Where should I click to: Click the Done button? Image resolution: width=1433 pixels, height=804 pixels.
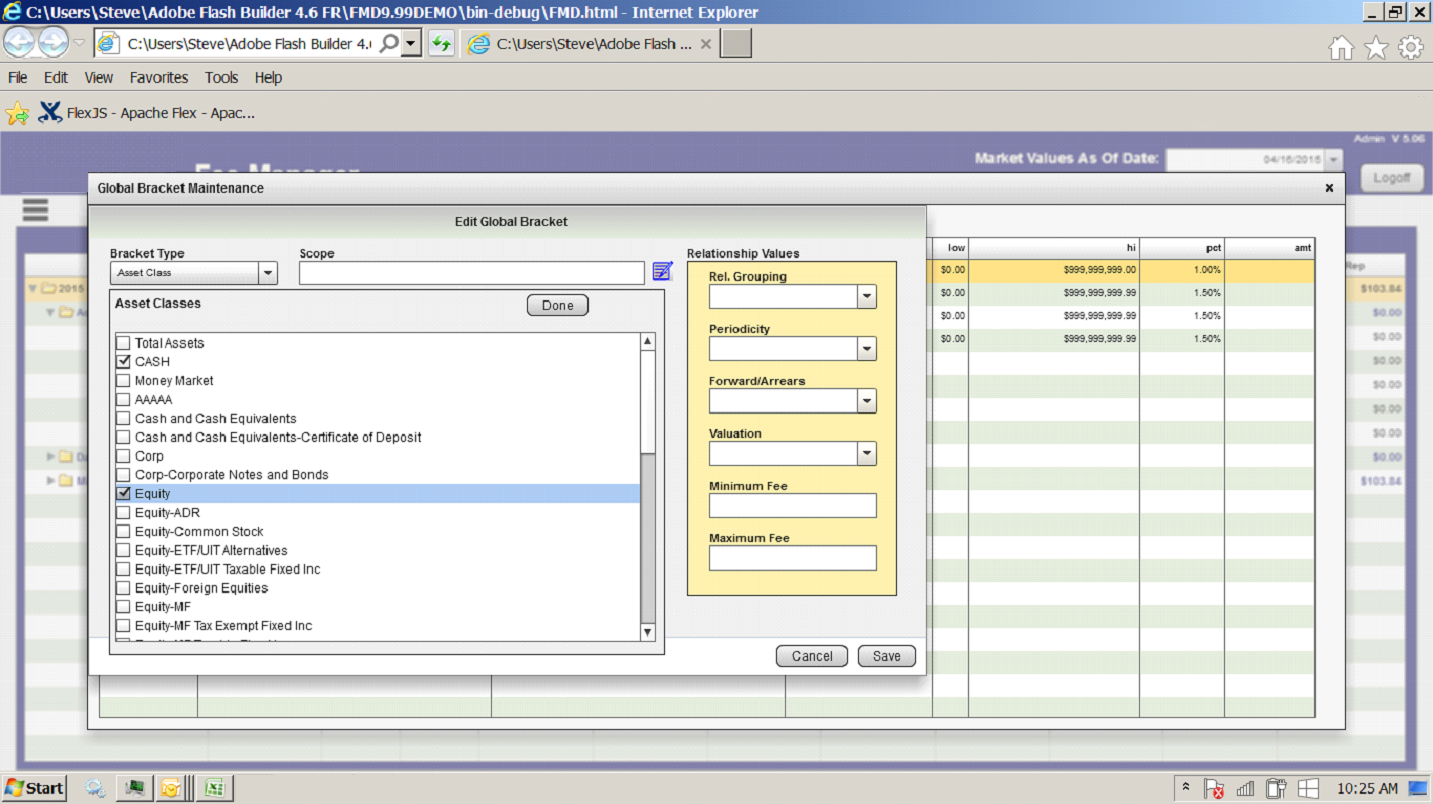pos(557,306)
